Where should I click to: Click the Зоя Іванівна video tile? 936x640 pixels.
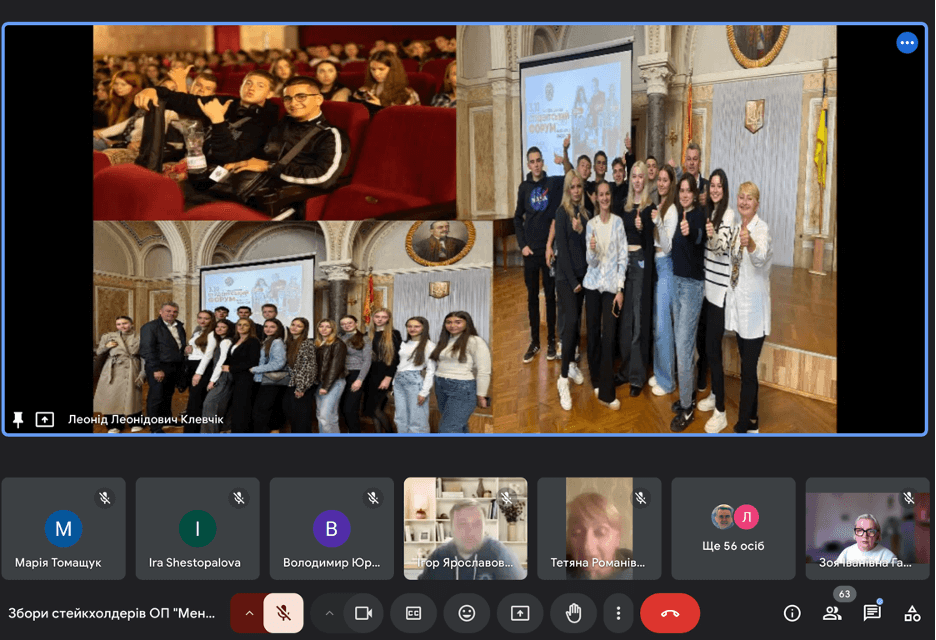(x=867, y=528)
